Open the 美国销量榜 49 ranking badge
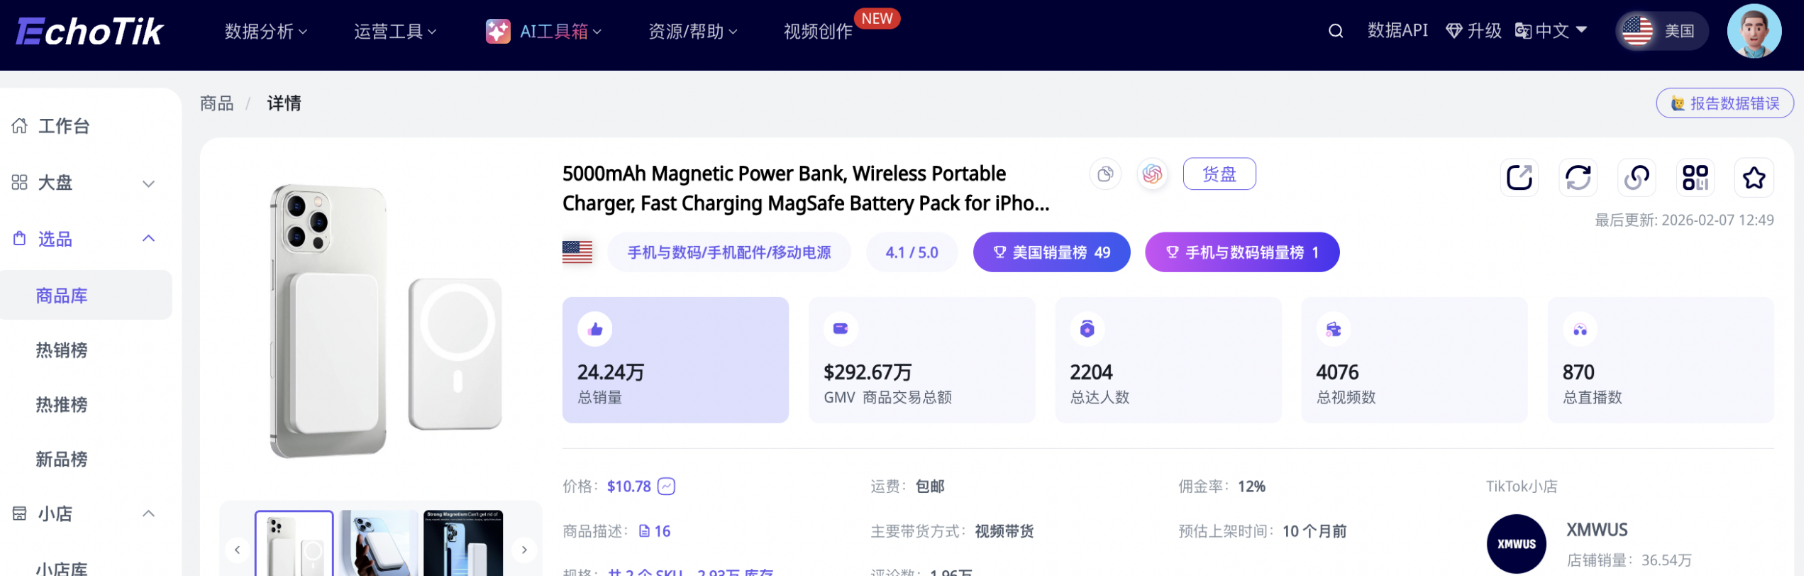The height and width of the screenshot is (576, 1804). [1051, 253]
